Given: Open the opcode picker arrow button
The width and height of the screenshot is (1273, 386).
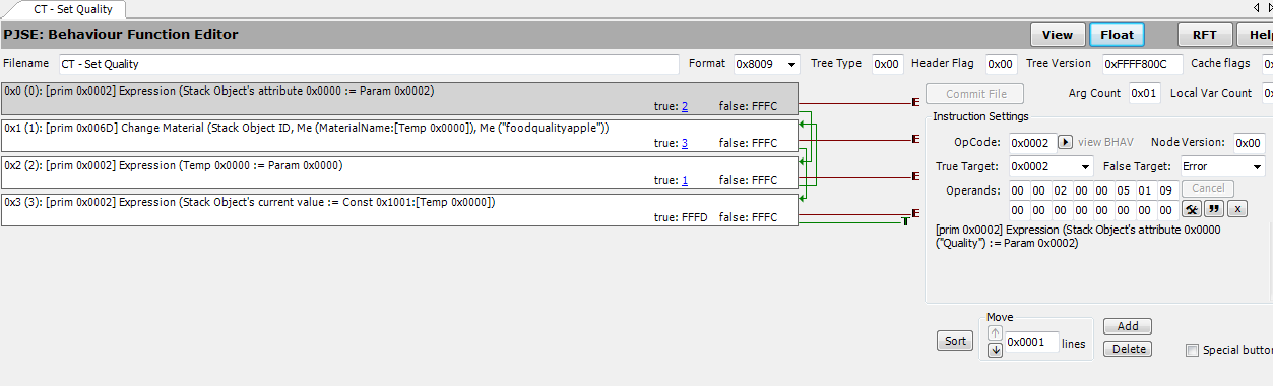Looking at the screenshot, I should 1065,142.
